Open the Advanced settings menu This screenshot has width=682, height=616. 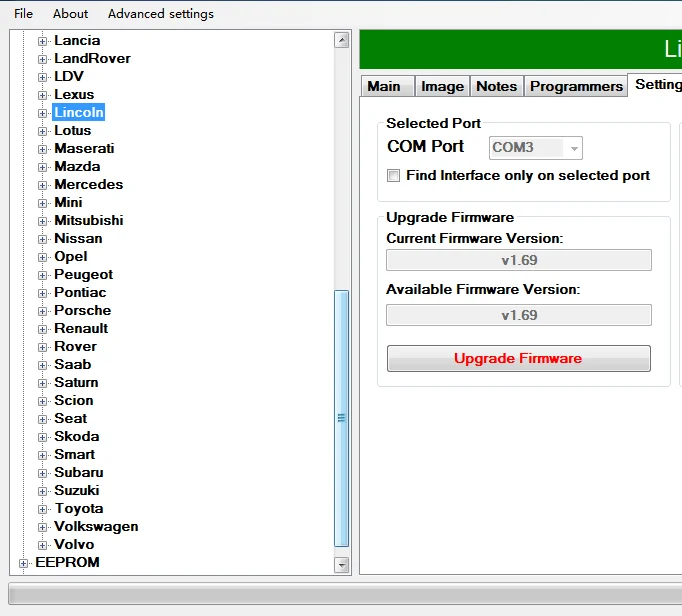point(161,14)
